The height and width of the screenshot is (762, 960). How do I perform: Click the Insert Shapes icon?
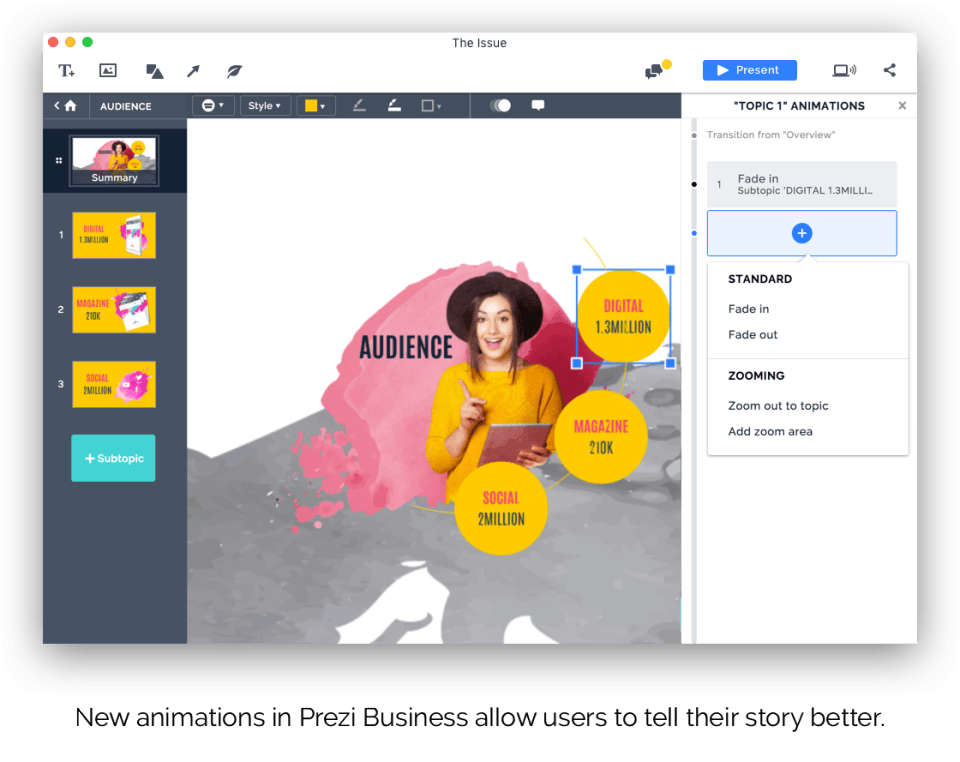(x=152, y=70)
